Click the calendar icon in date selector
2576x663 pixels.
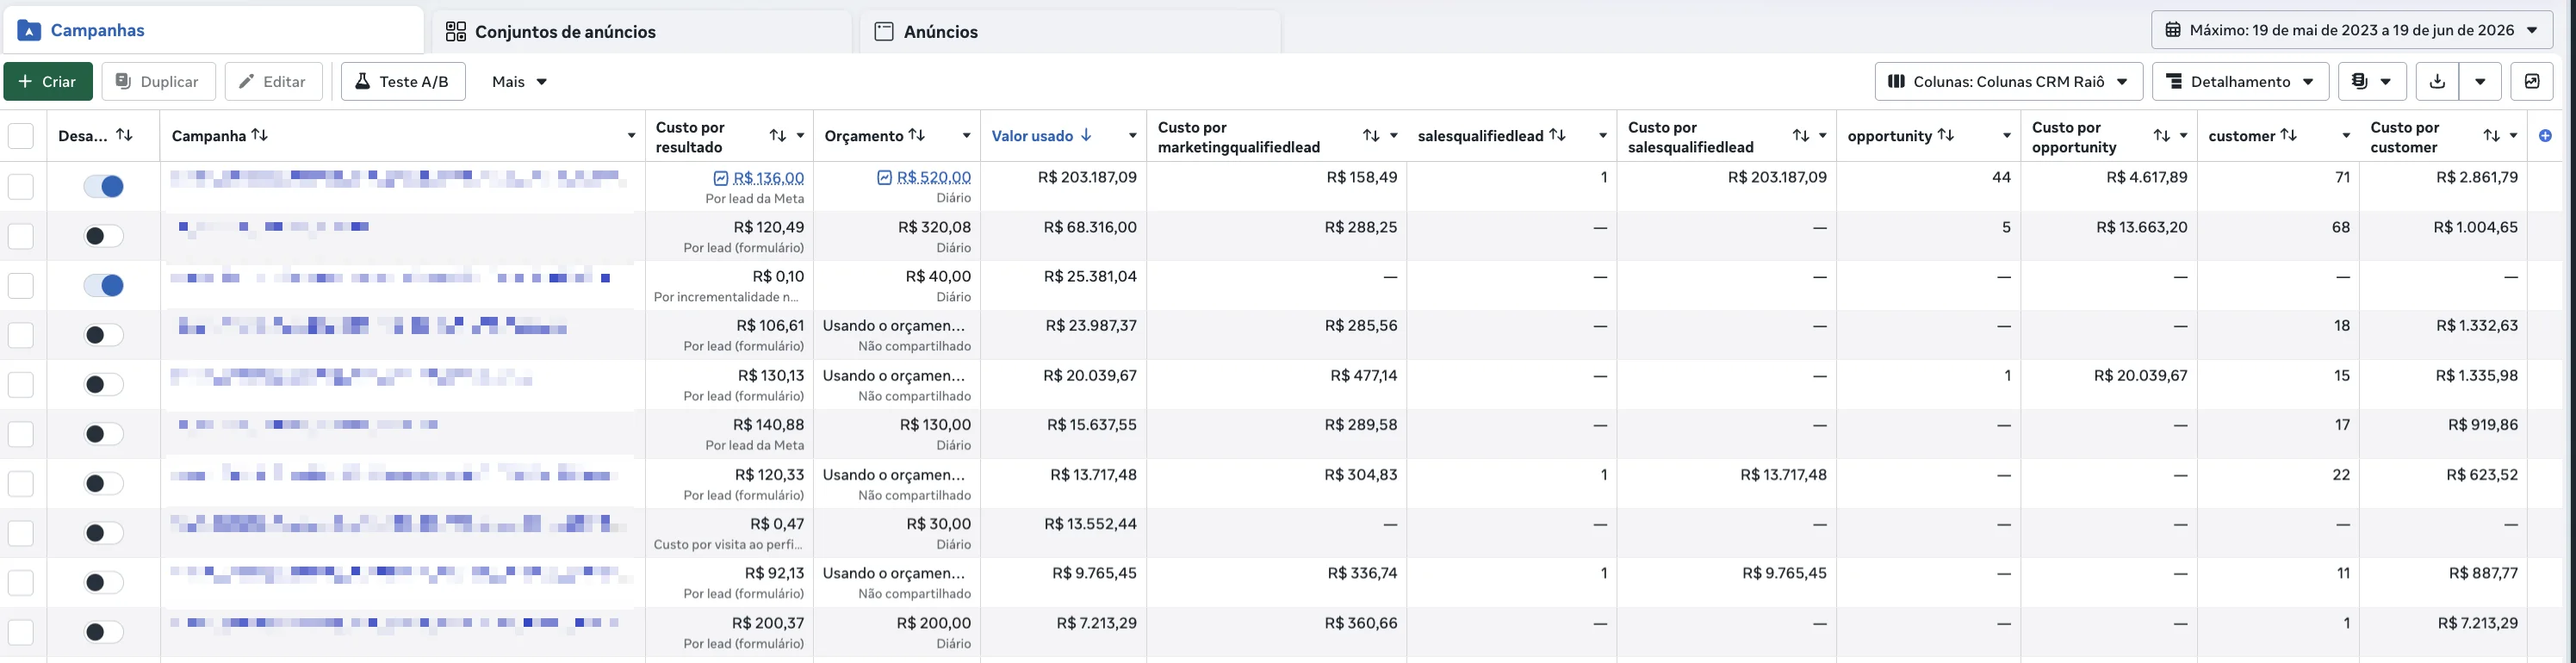[x=2173, y=30]
